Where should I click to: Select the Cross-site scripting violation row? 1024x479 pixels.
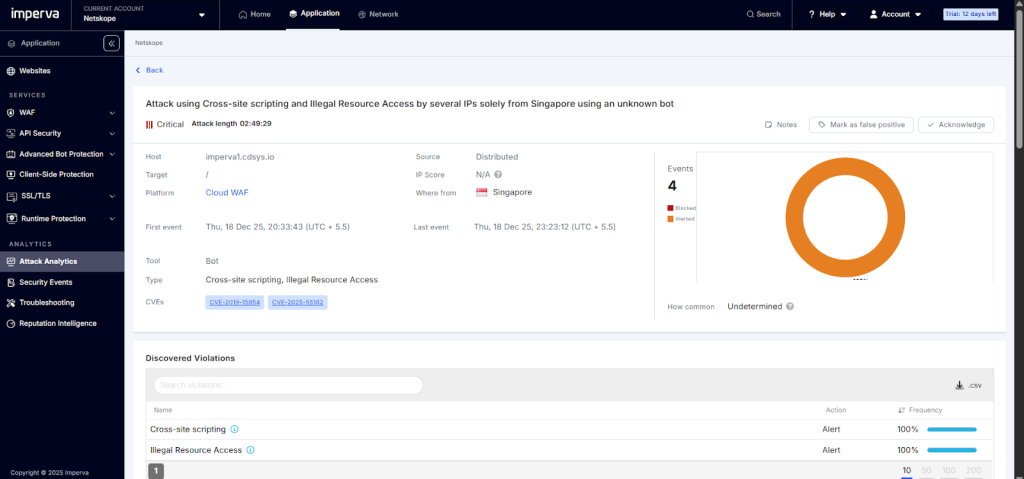click(569, 429)
